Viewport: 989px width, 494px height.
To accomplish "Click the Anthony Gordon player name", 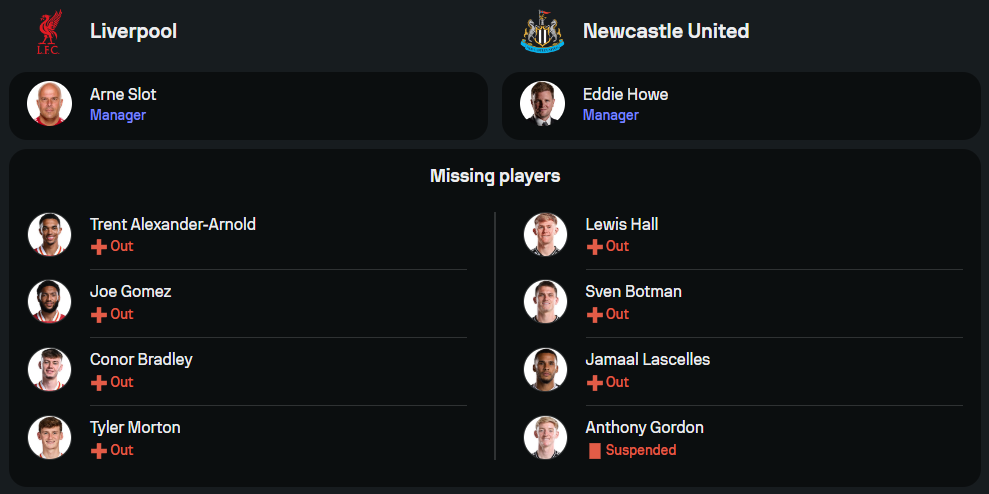I will pyautogui.click(x=644, y=427).
